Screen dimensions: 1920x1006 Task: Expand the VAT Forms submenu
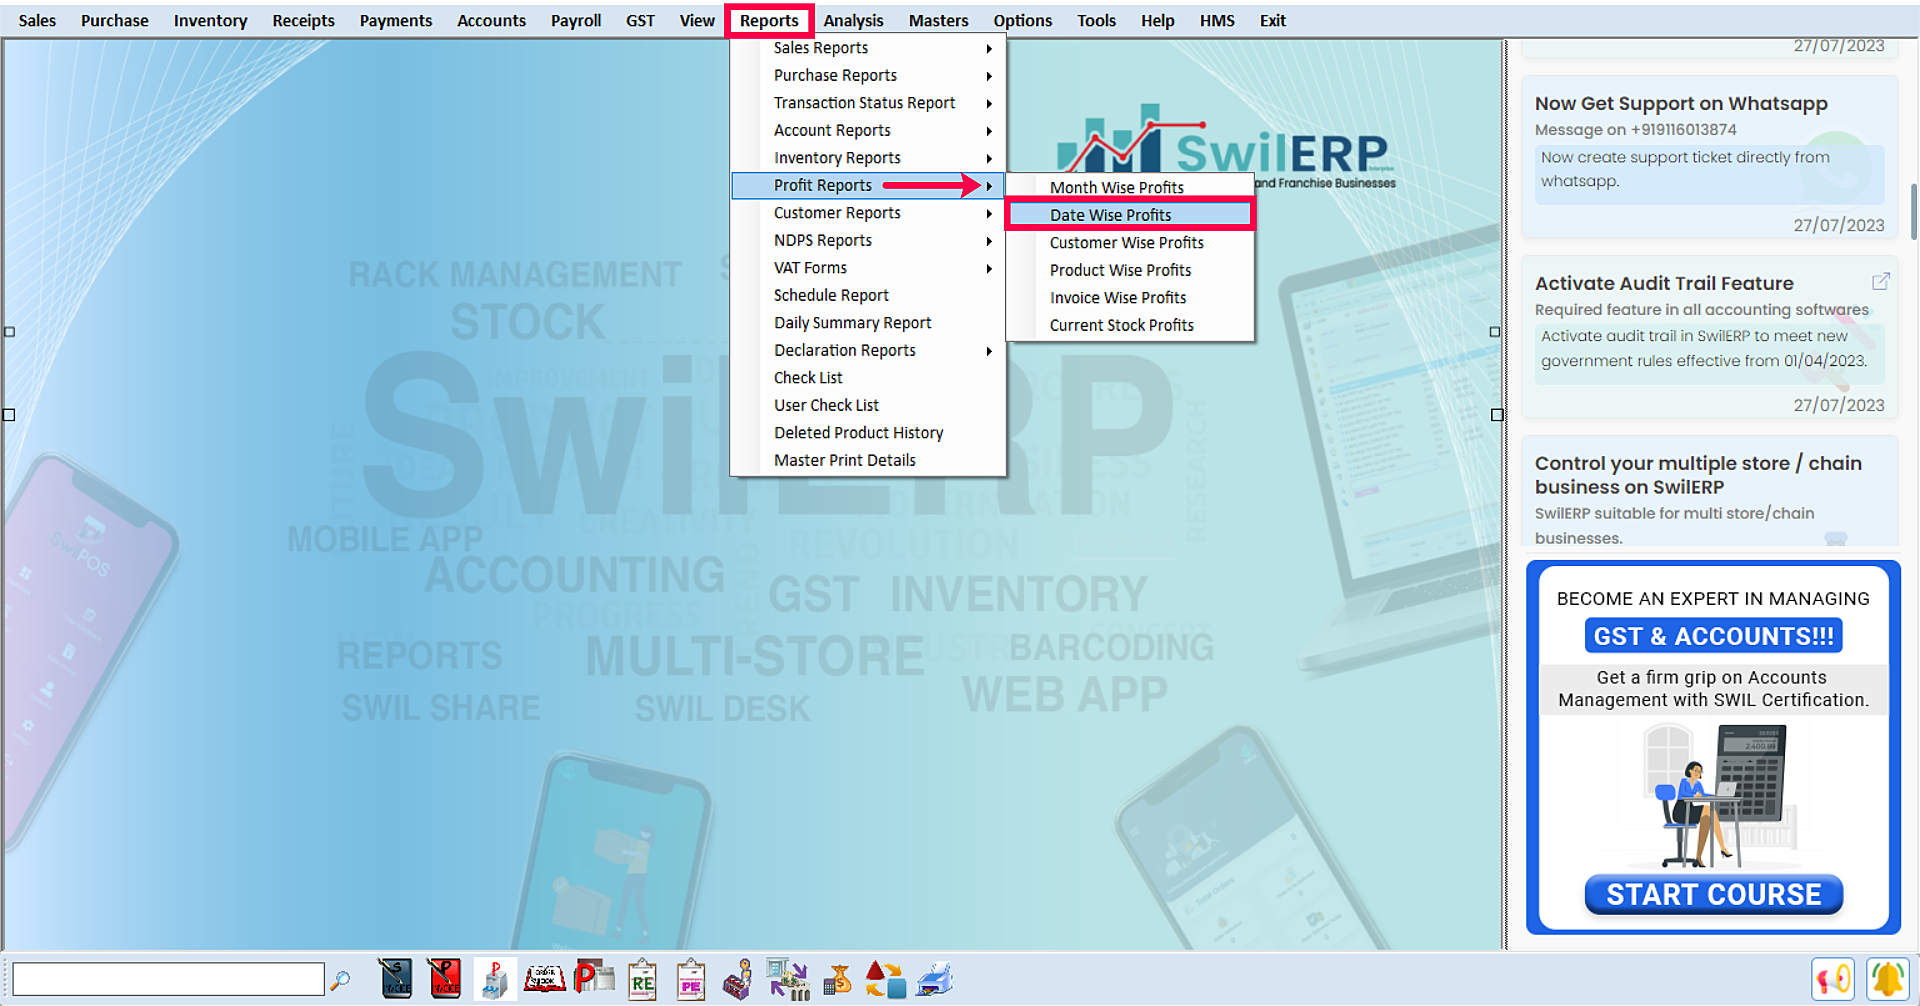click(x=868, y=268)
